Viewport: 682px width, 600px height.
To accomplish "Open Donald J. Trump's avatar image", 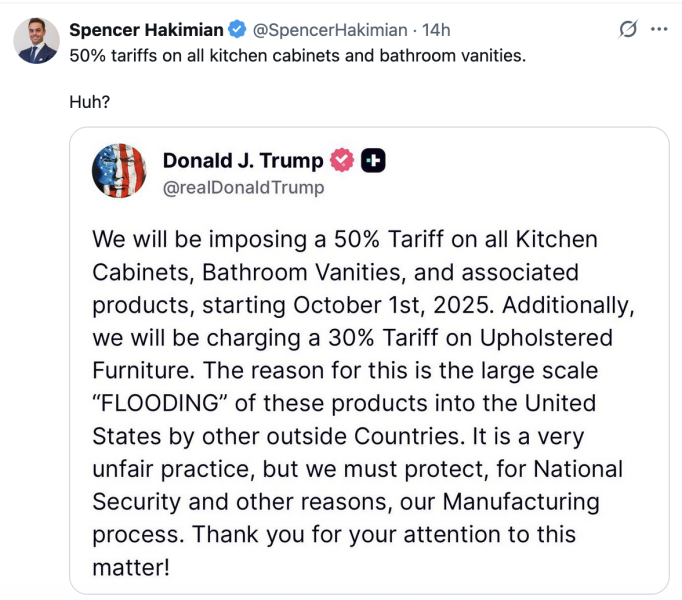I will (x=119, y=171).
